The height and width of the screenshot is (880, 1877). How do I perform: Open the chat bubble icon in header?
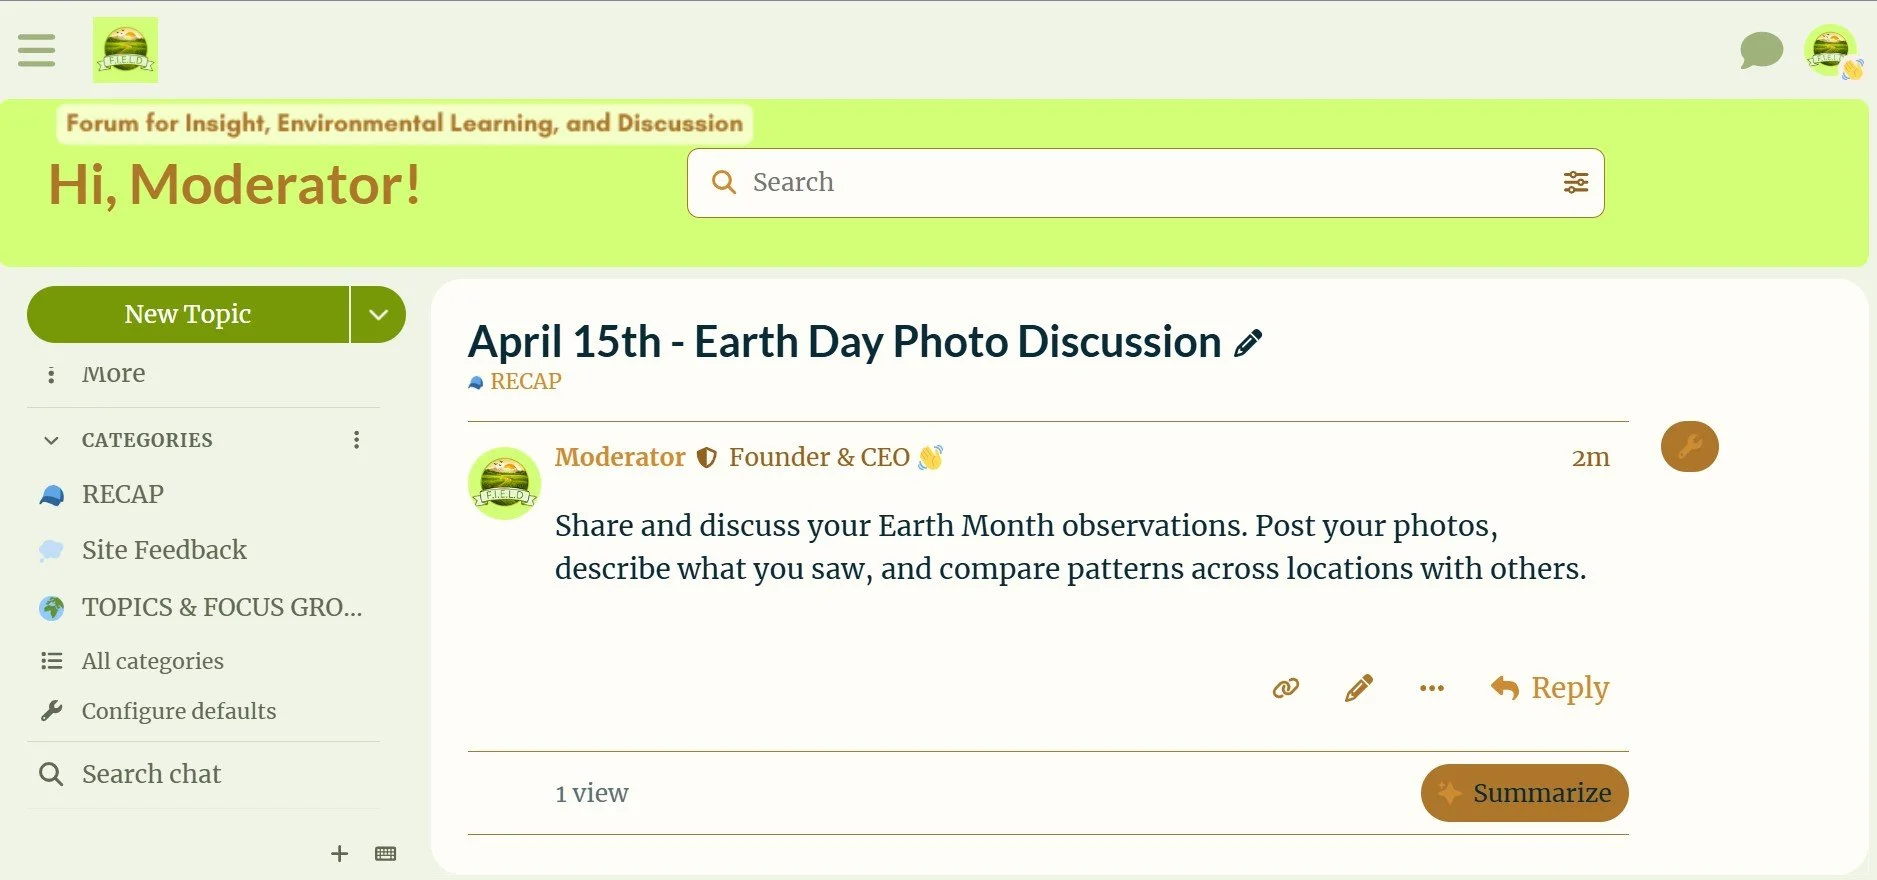click(x=1761, y=50)
